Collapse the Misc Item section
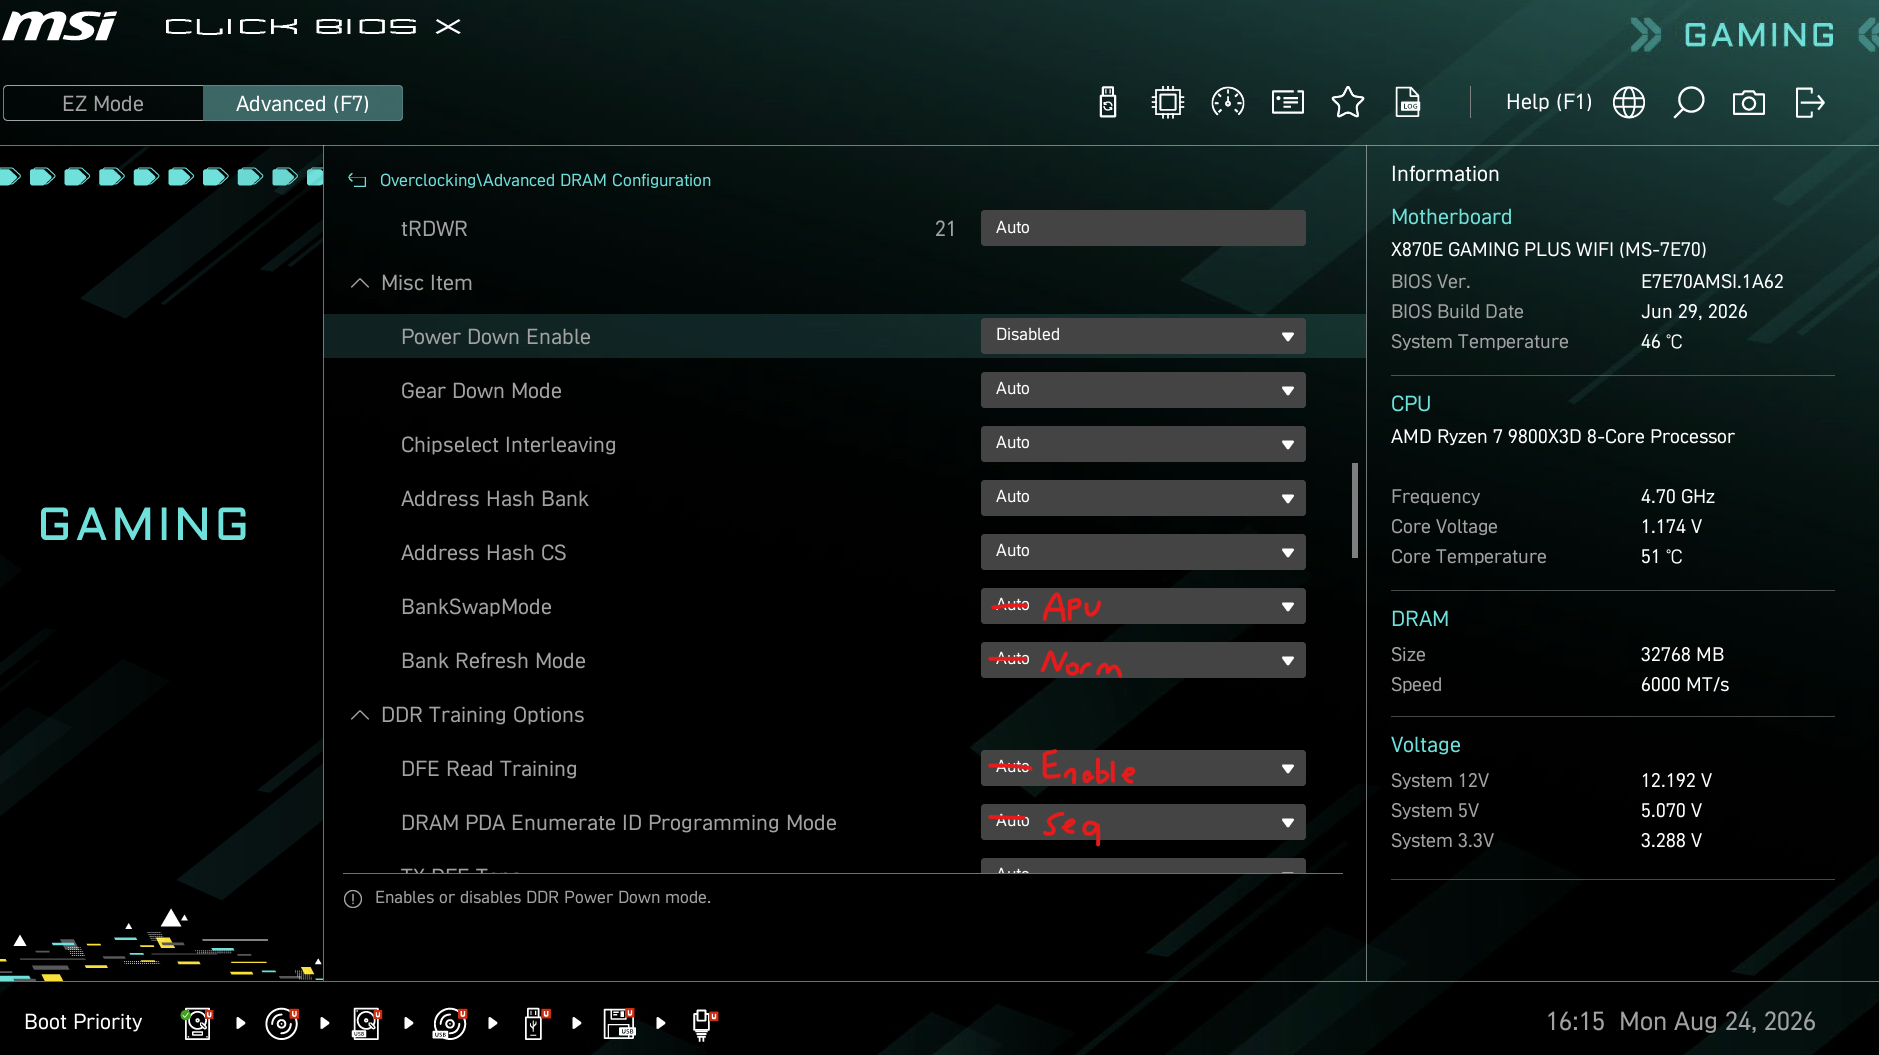Viewport: 1879px width, 1055px height. tap(360, 283)
